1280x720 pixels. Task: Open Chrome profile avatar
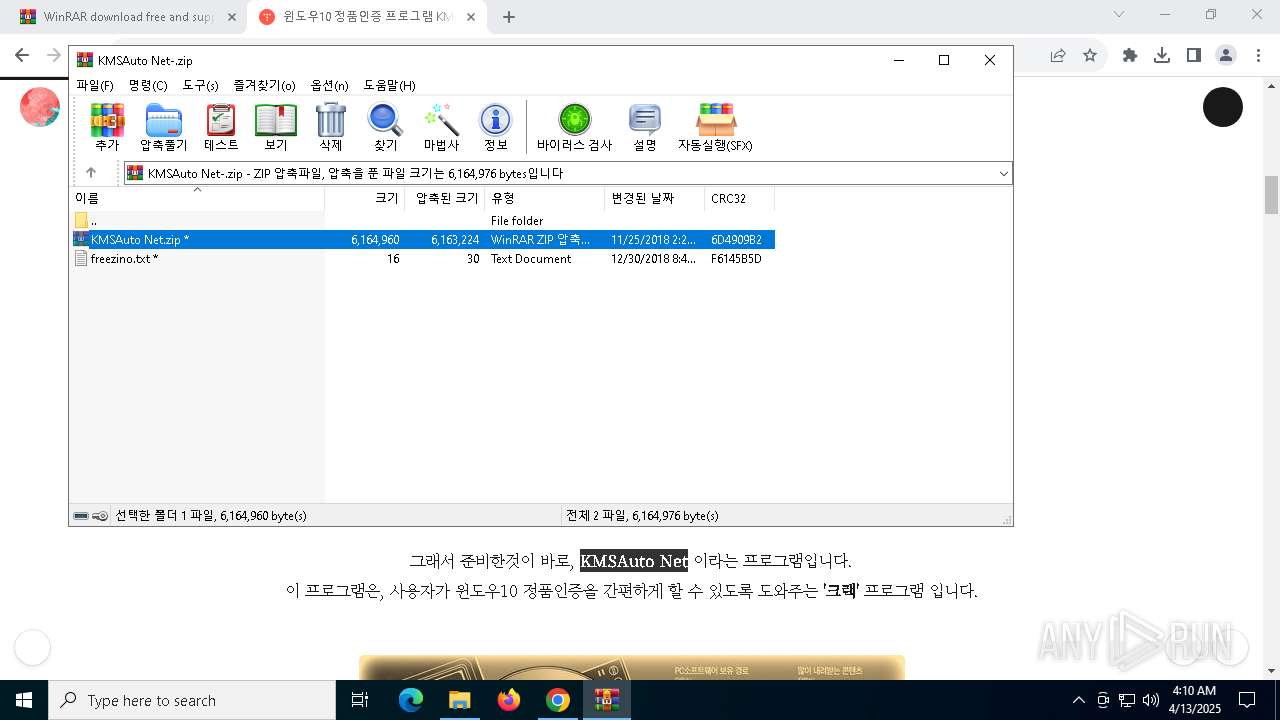[1226, 55]
